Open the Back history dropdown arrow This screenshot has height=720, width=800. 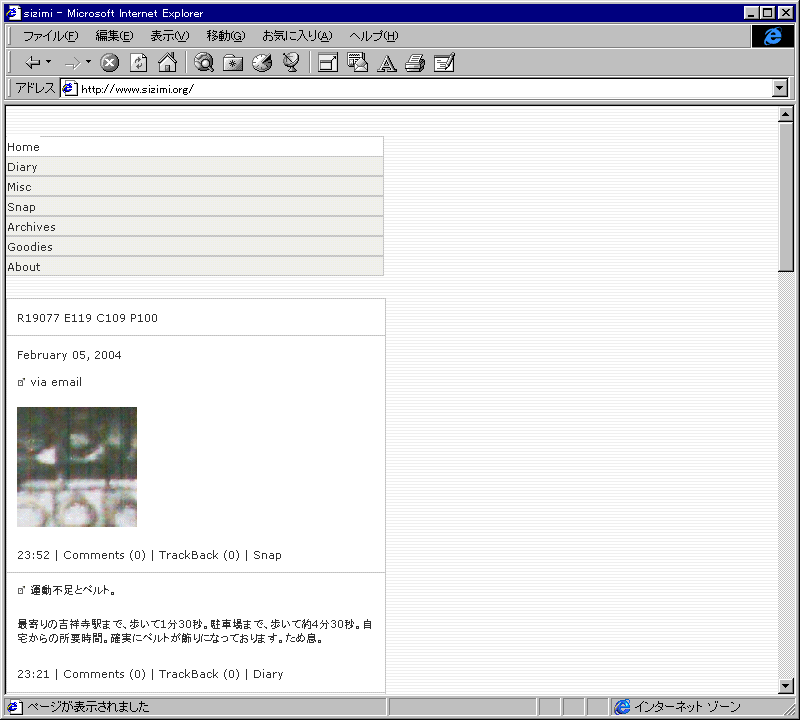[x=48, y=62]
